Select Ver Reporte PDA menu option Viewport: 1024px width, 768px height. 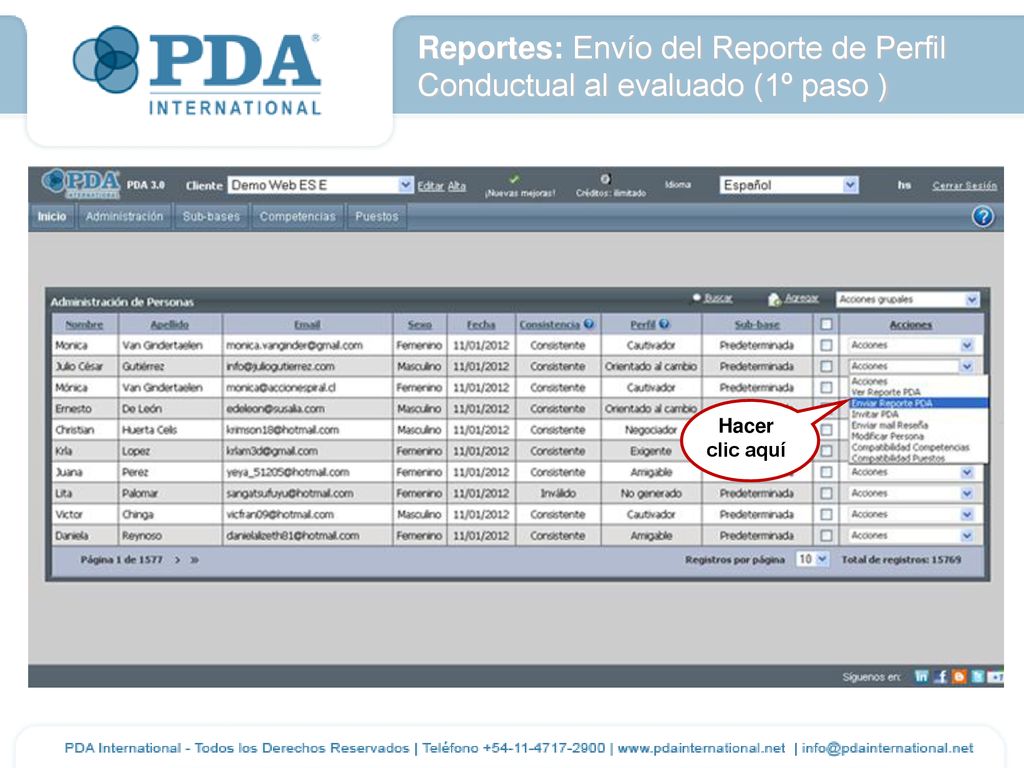point(918,392)
